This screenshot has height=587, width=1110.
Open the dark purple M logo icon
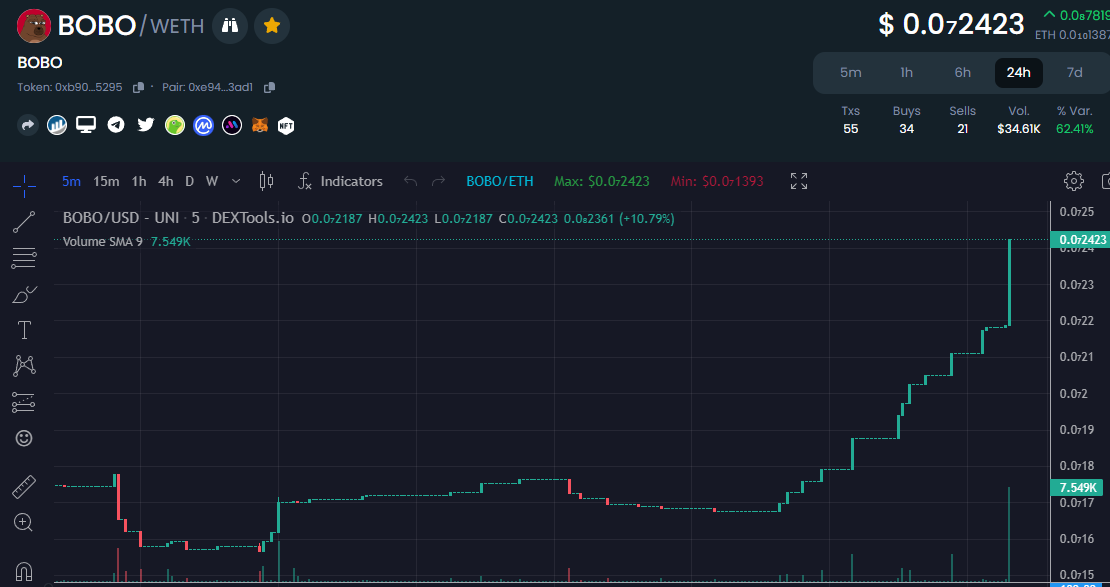pyautogui.click(x=232, y=125)
